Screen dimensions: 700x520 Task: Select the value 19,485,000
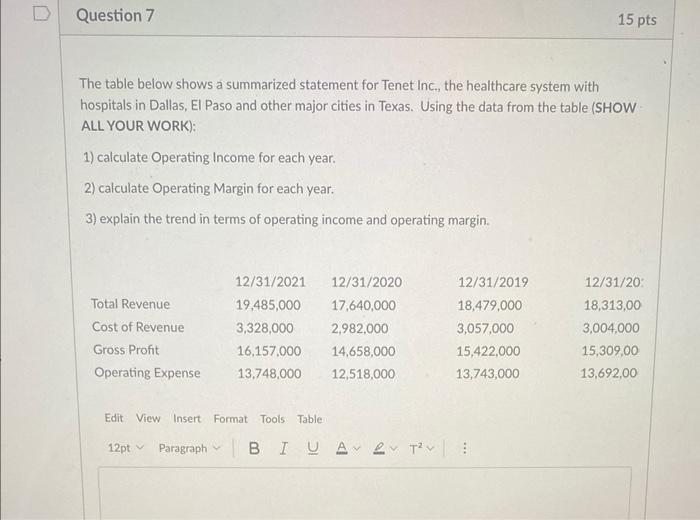pyautogui.click(x=268, y=305)
